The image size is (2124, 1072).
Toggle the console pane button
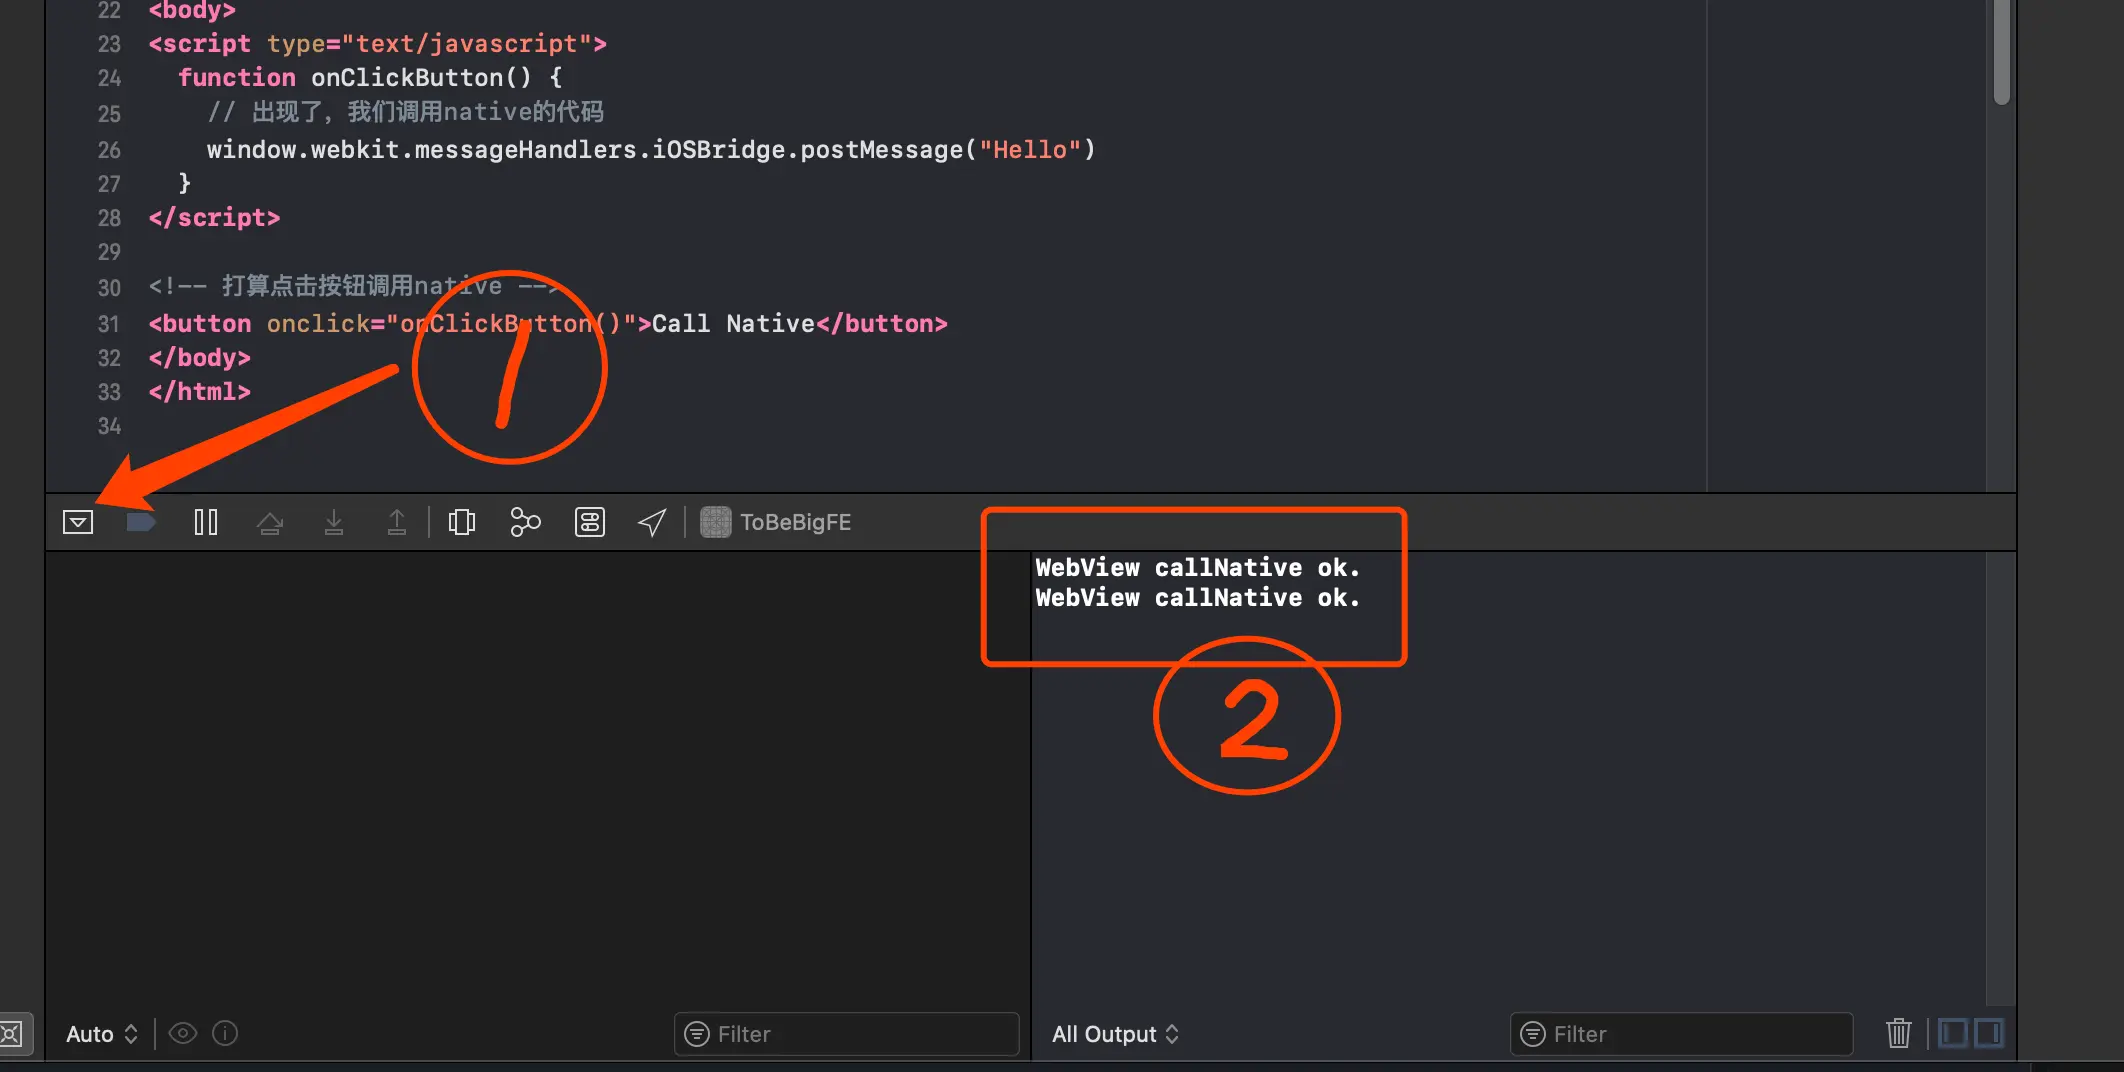pos(1988,1033)
